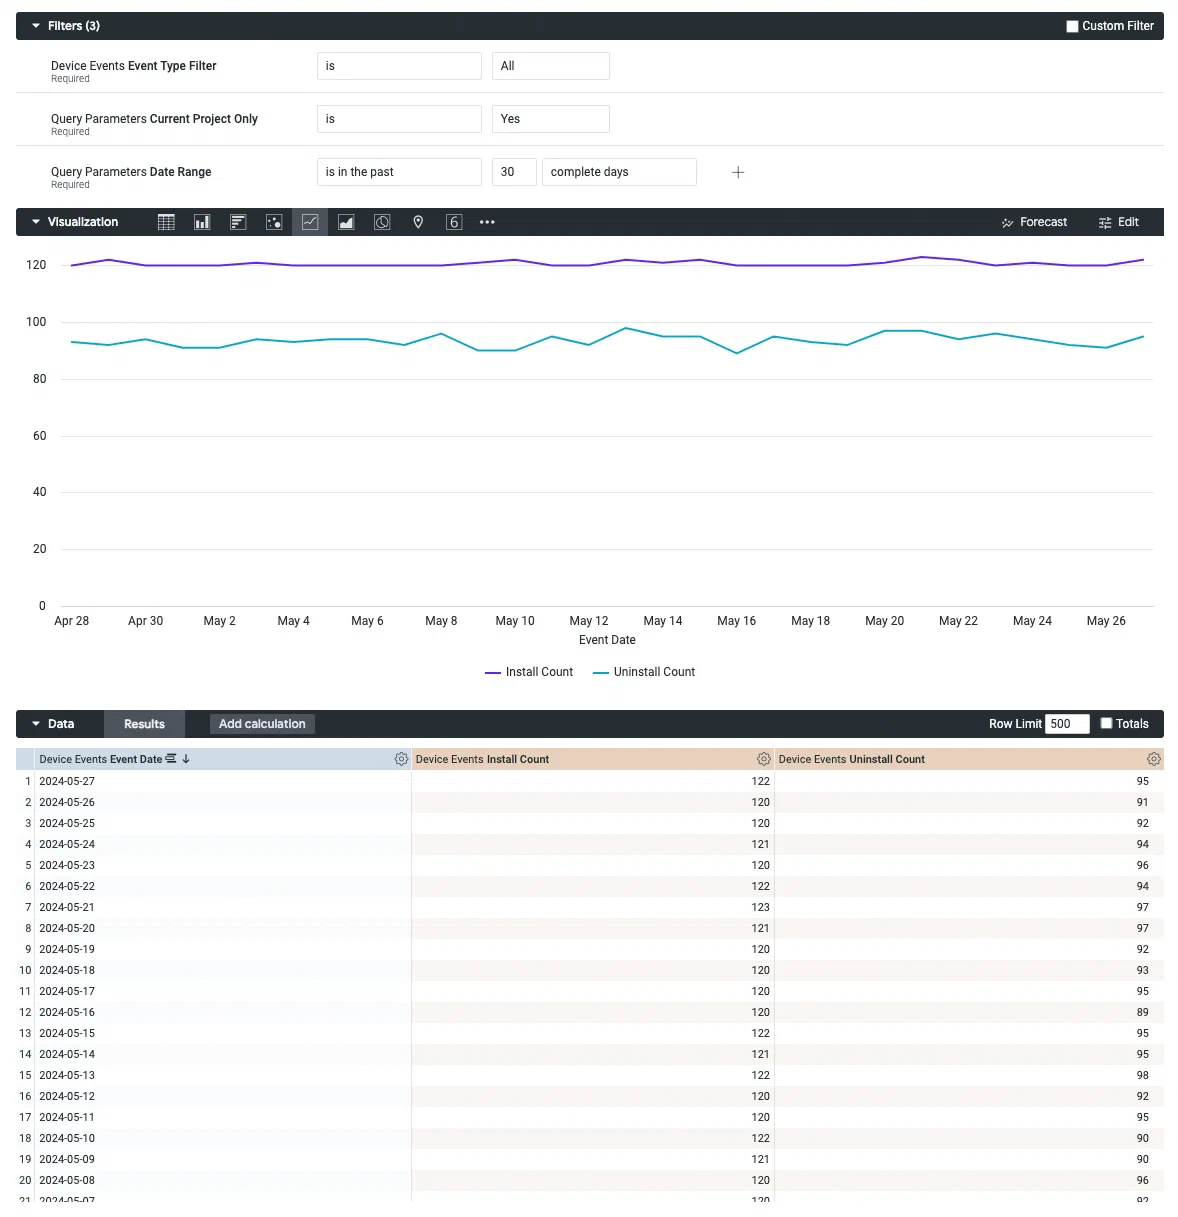Enable the Custom Filter checkbox
The height and width of the screenshot is (1217, 1178).
pos(1073,25)
